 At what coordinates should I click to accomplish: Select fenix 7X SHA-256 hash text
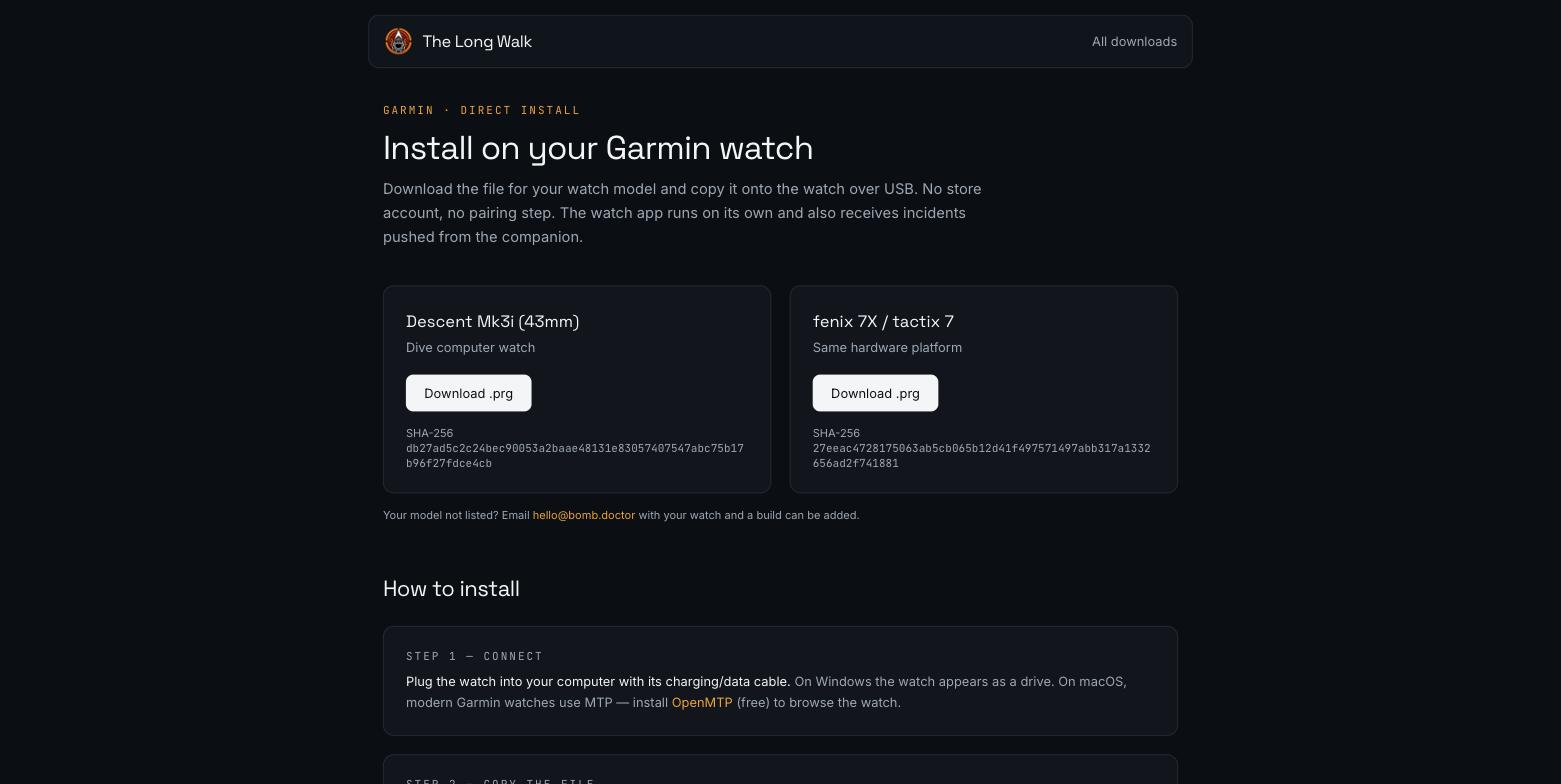pos(982,456)
